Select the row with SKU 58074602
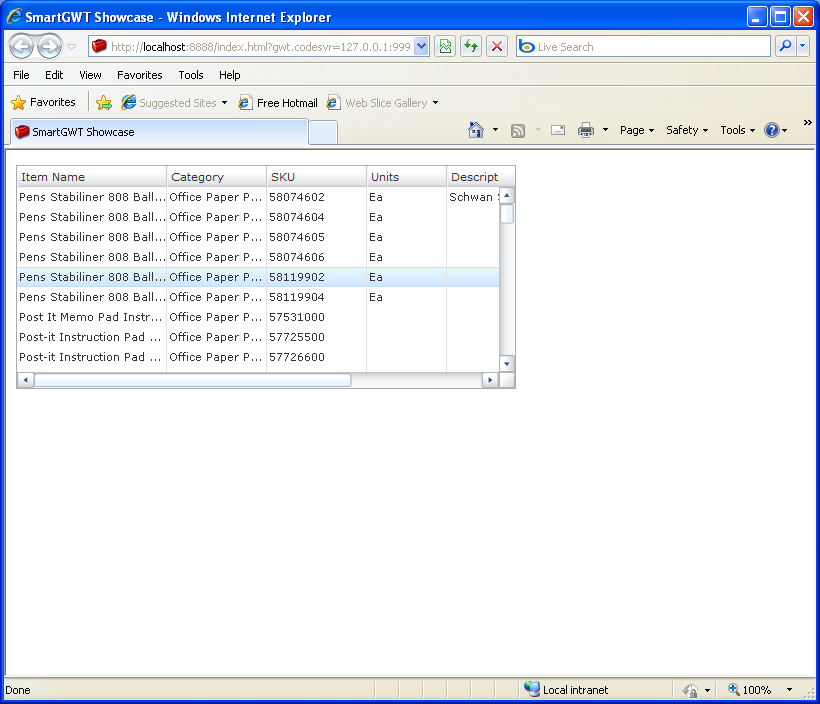Image resolution: width=820 pixels, height=704 pixels. click(x=258, y=197)
